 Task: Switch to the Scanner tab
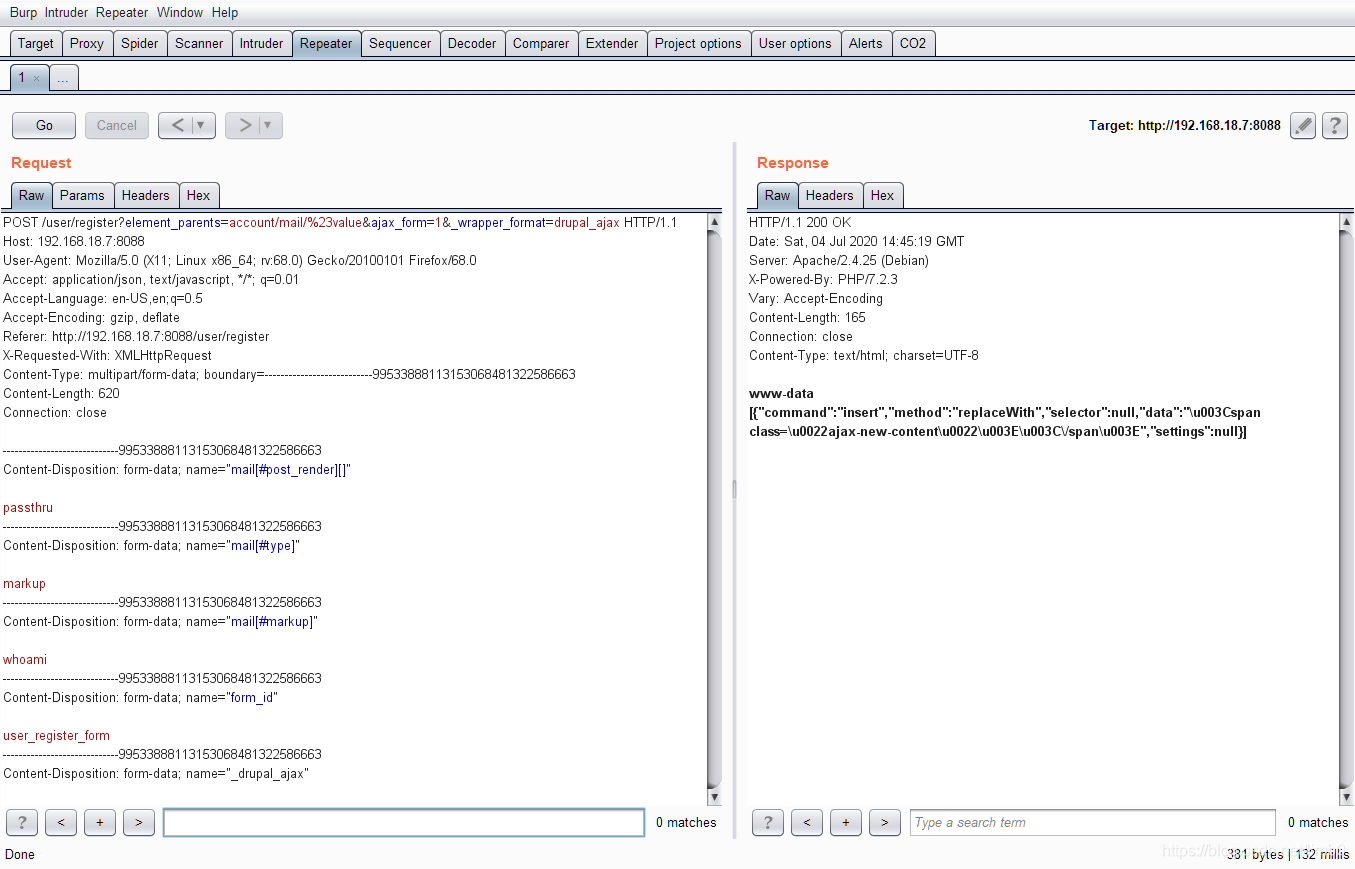click(199, 43)
